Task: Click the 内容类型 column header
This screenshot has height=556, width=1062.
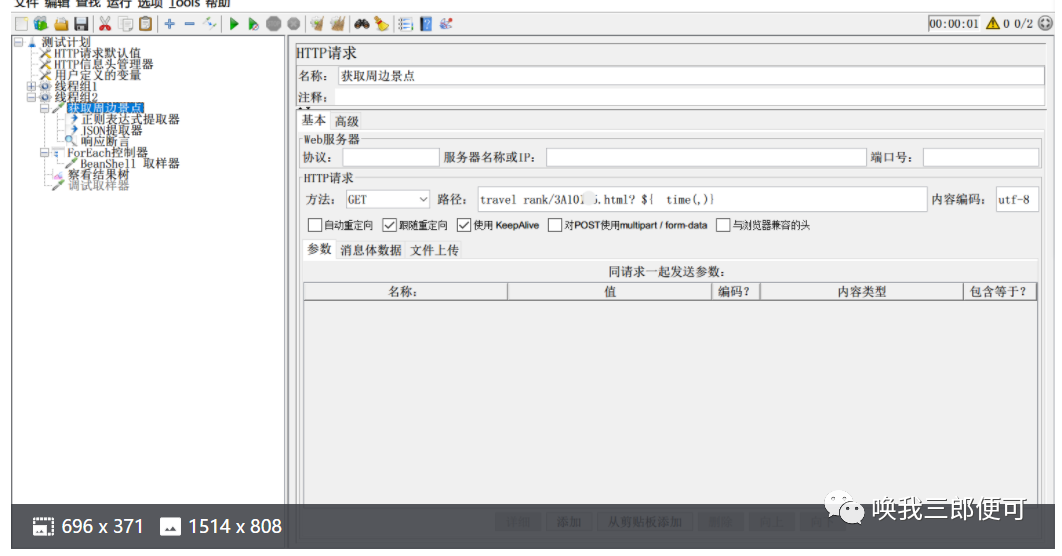Action: 861,291
